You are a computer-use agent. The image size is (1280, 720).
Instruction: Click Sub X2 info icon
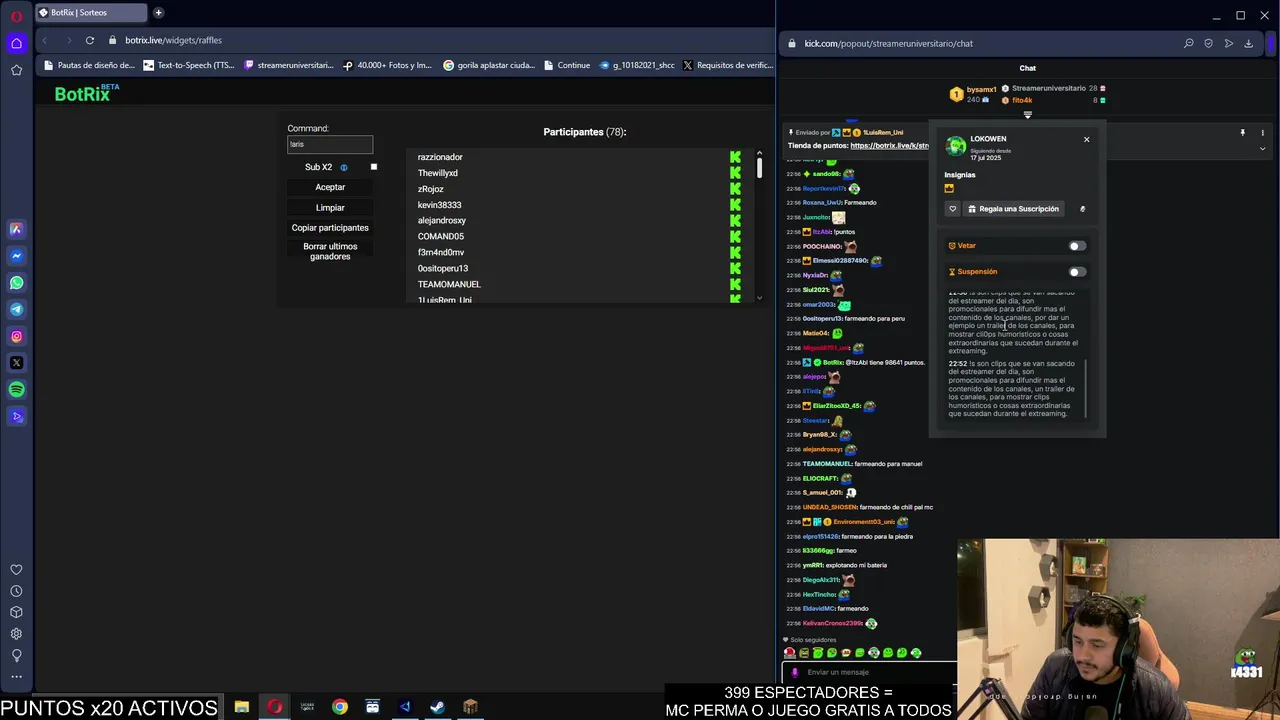[344, 167]
